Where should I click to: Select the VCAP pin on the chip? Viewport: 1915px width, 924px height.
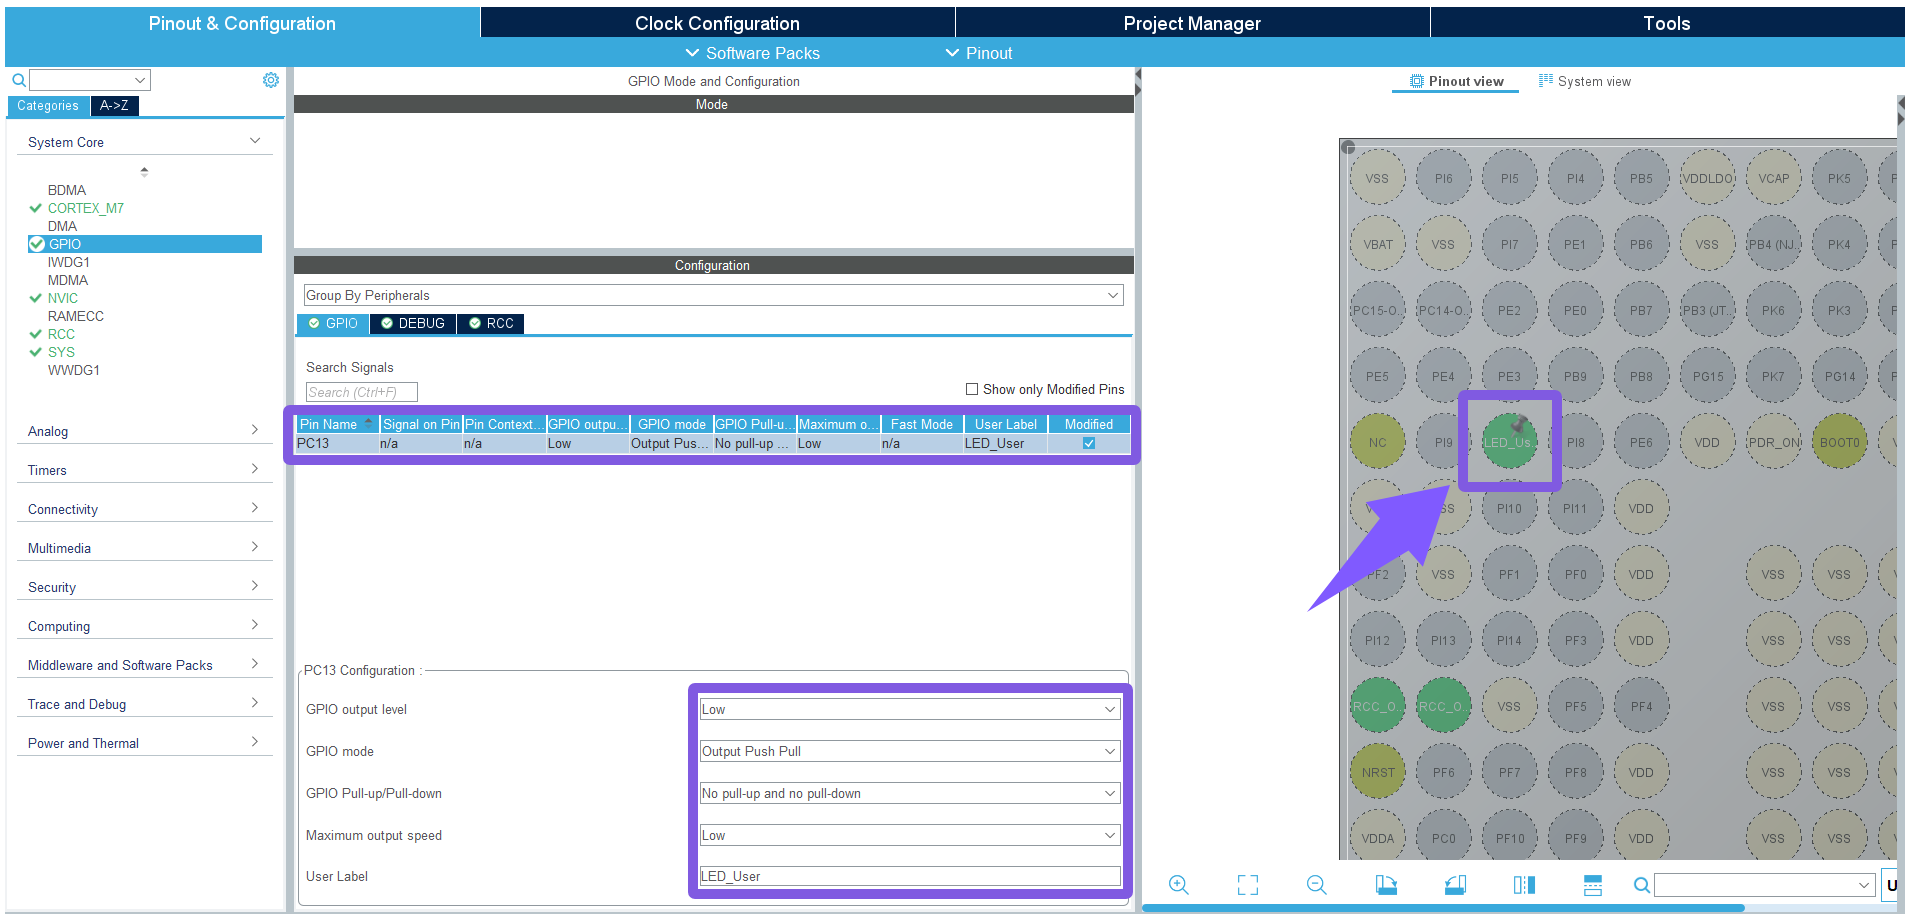click(x=1773, y=178)
